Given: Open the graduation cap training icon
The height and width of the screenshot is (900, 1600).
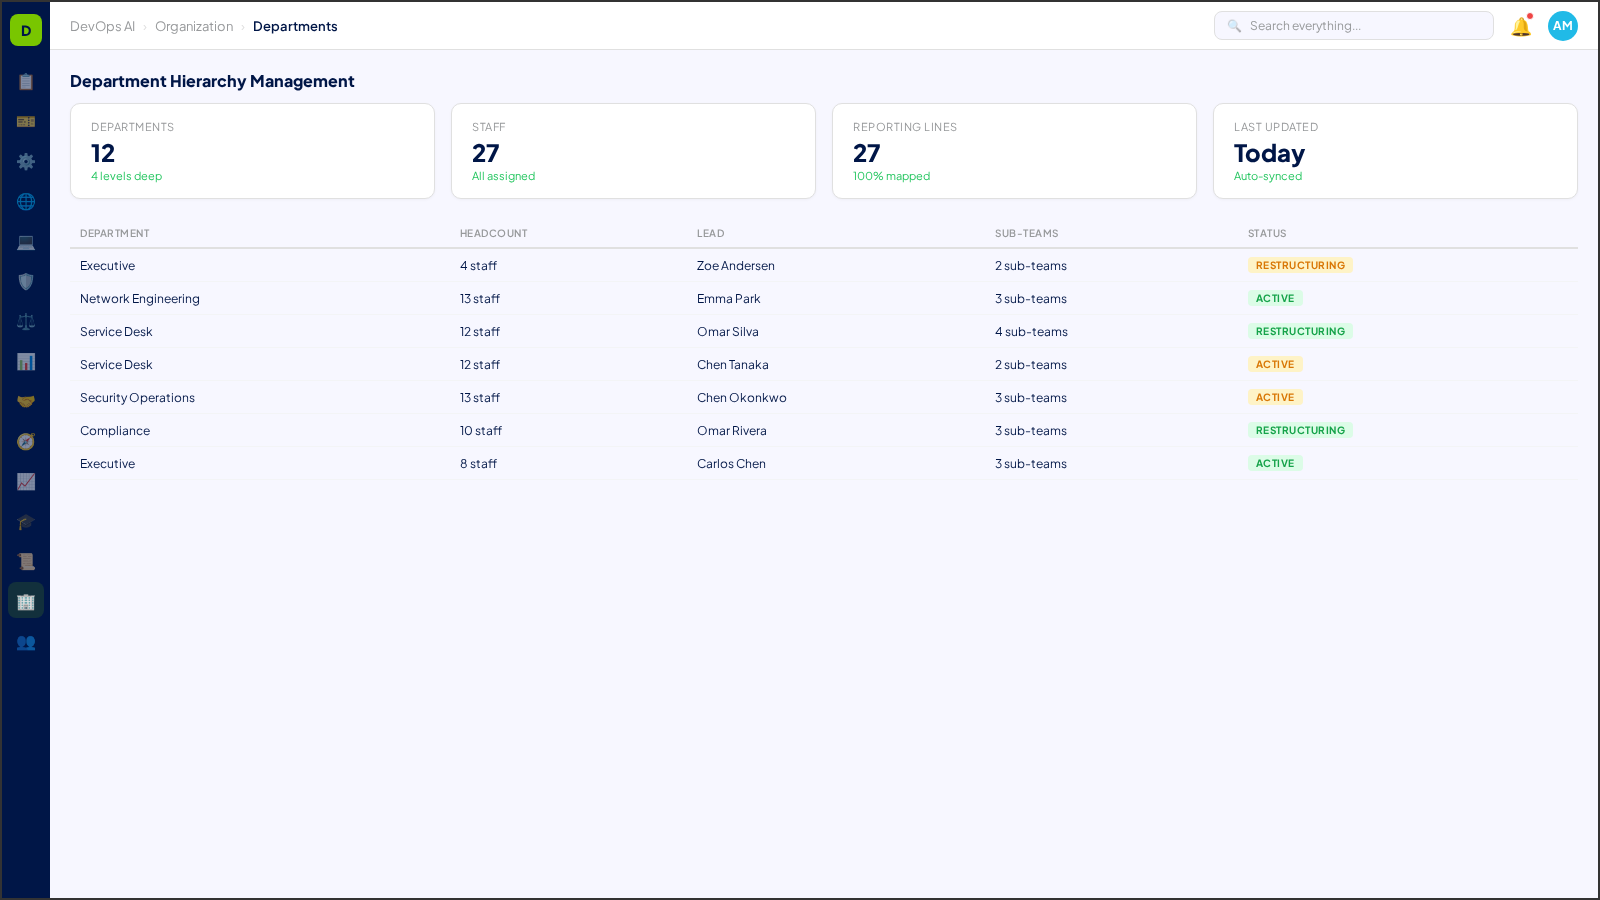Looking at the screenshot, I should point(26,521).
